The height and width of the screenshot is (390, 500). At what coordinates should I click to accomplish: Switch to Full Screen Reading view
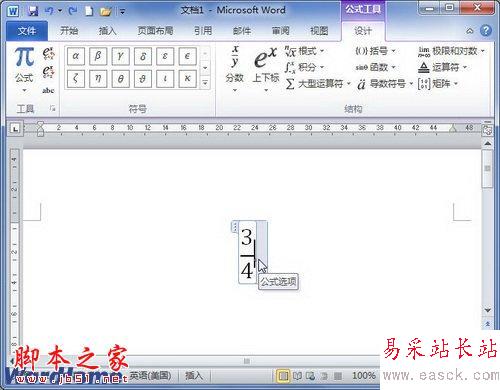(x=297, y=376)
